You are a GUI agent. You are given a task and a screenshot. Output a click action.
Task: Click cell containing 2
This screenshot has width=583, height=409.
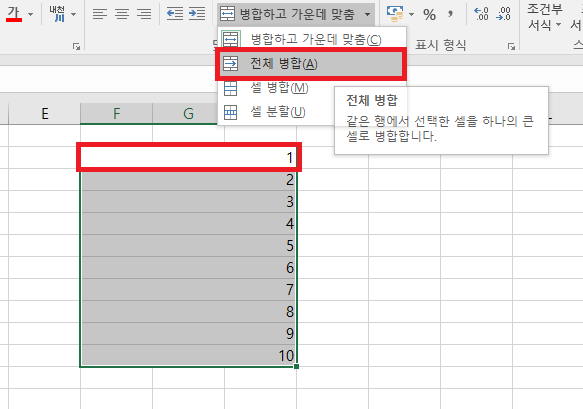pyautogui.click(x=189, y=180)
